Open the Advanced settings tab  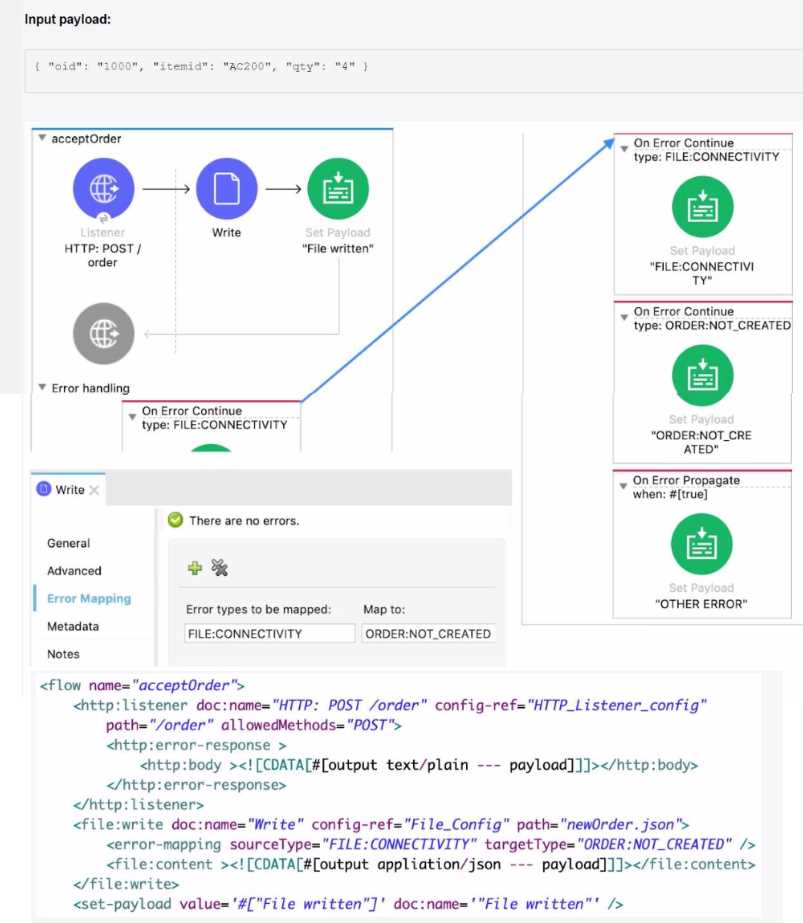[x=74, y=571]
